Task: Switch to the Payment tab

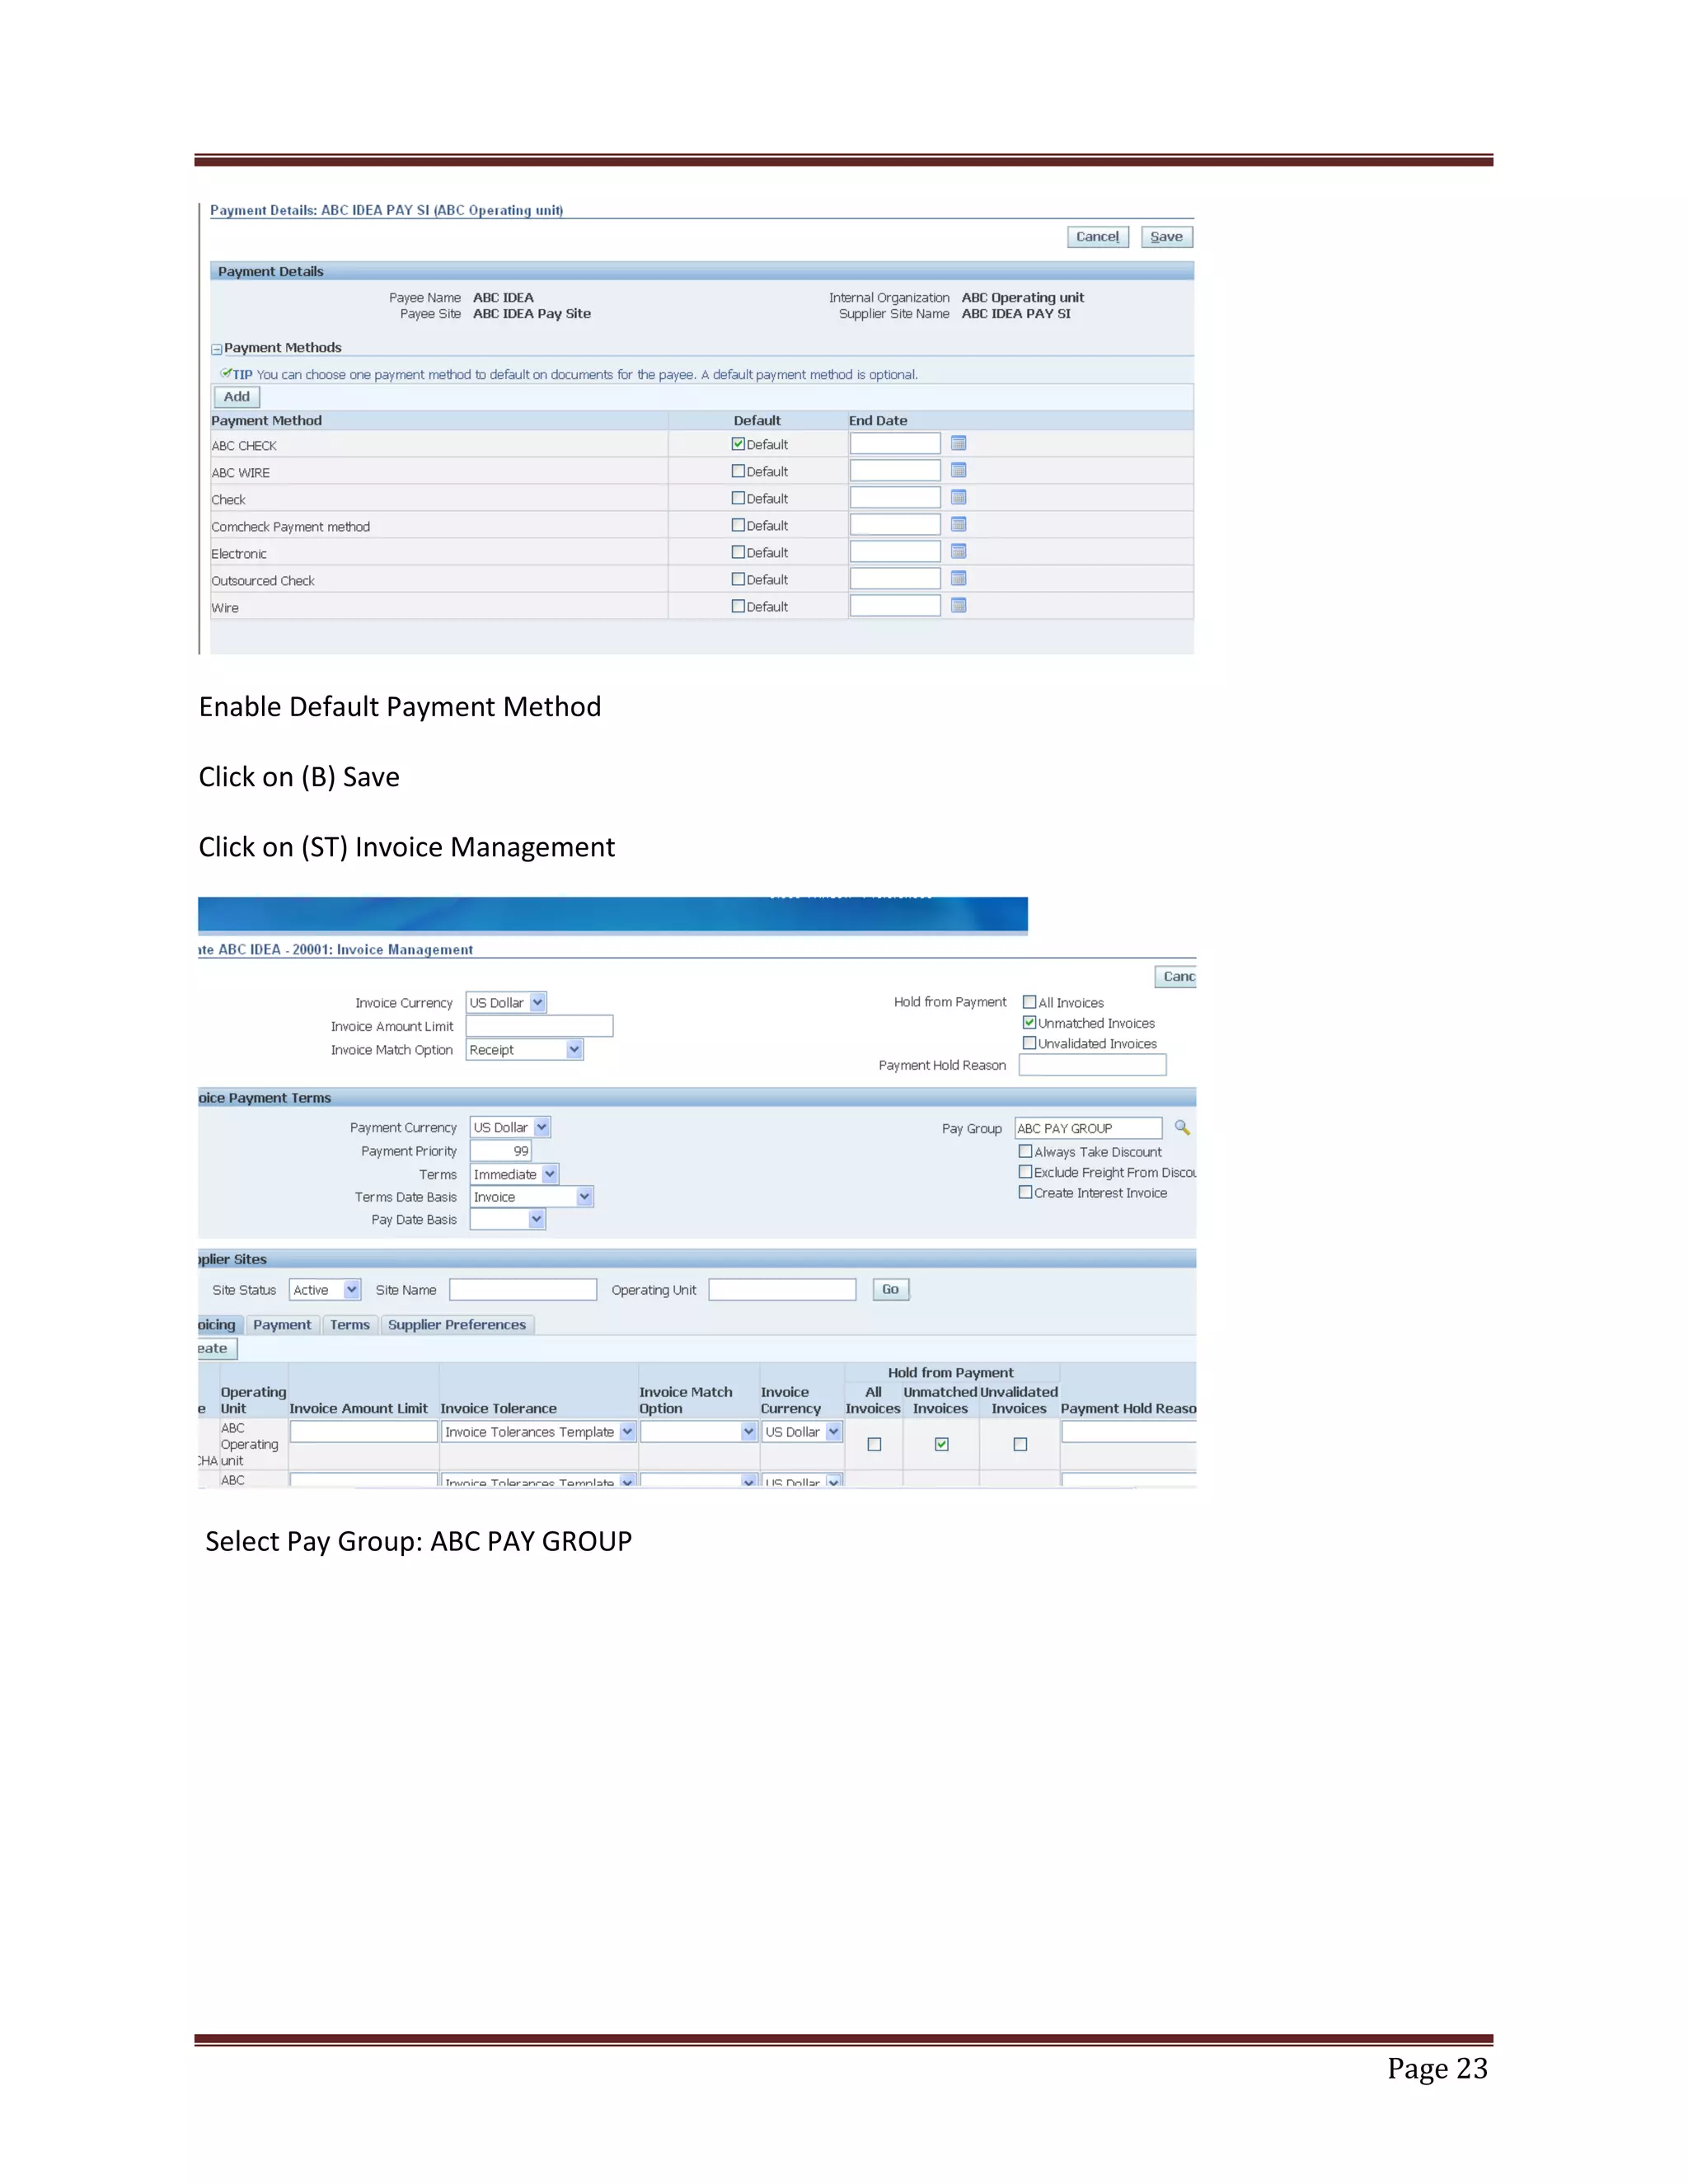Action: (x=282, y=1324)
